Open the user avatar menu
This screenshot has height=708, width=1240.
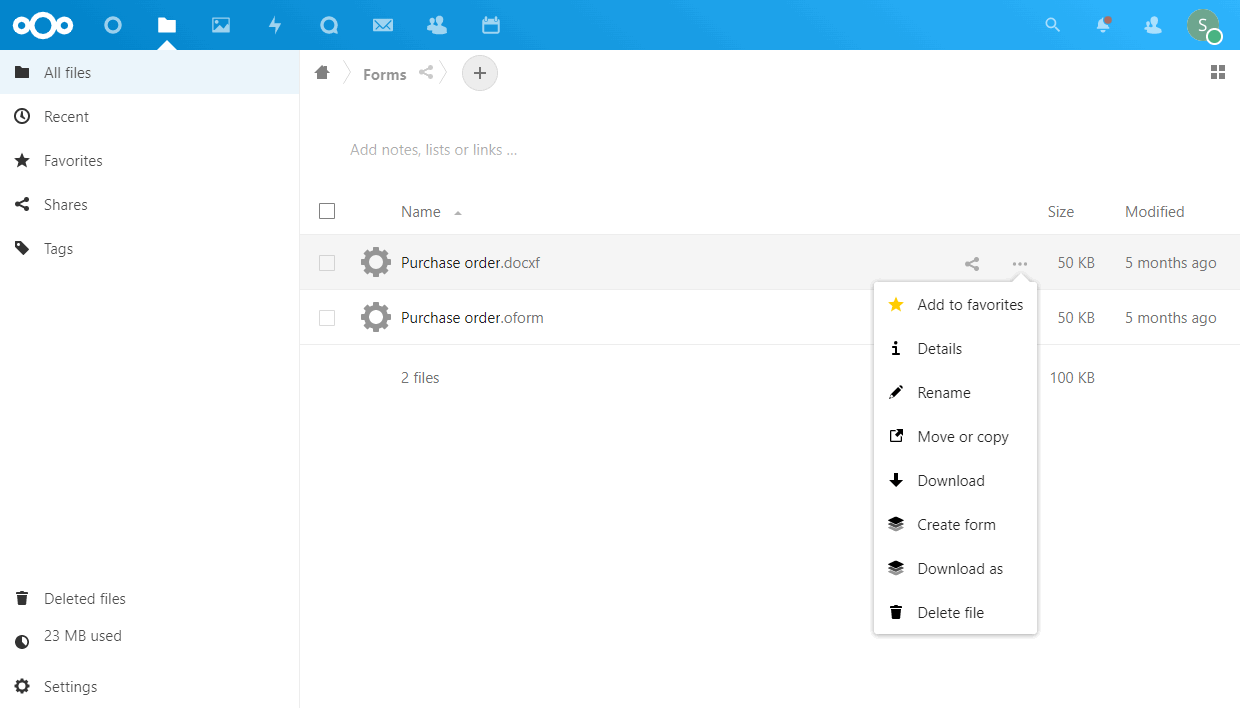coord(1203,25)
